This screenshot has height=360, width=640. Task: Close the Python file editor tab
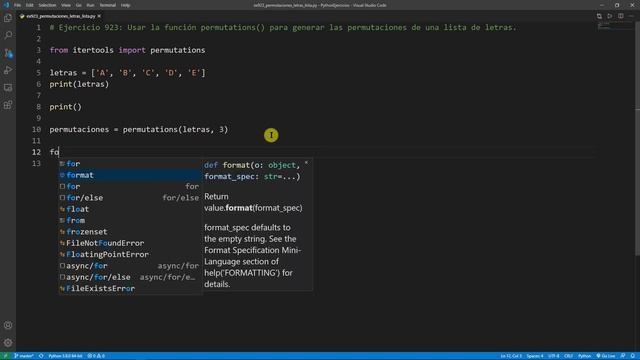click(99, 16)
